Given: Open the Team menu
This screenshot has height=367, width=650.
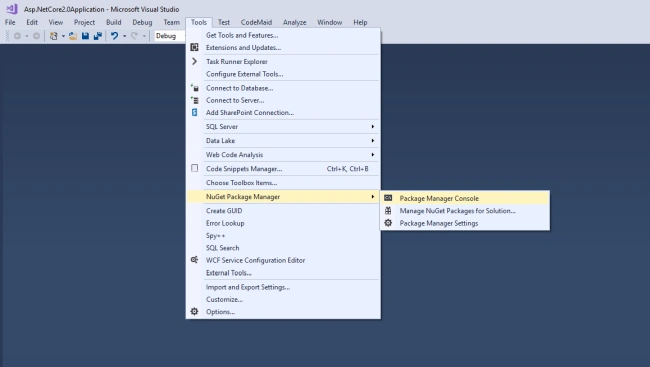Looking at the screenshot, I should [171, 22].
